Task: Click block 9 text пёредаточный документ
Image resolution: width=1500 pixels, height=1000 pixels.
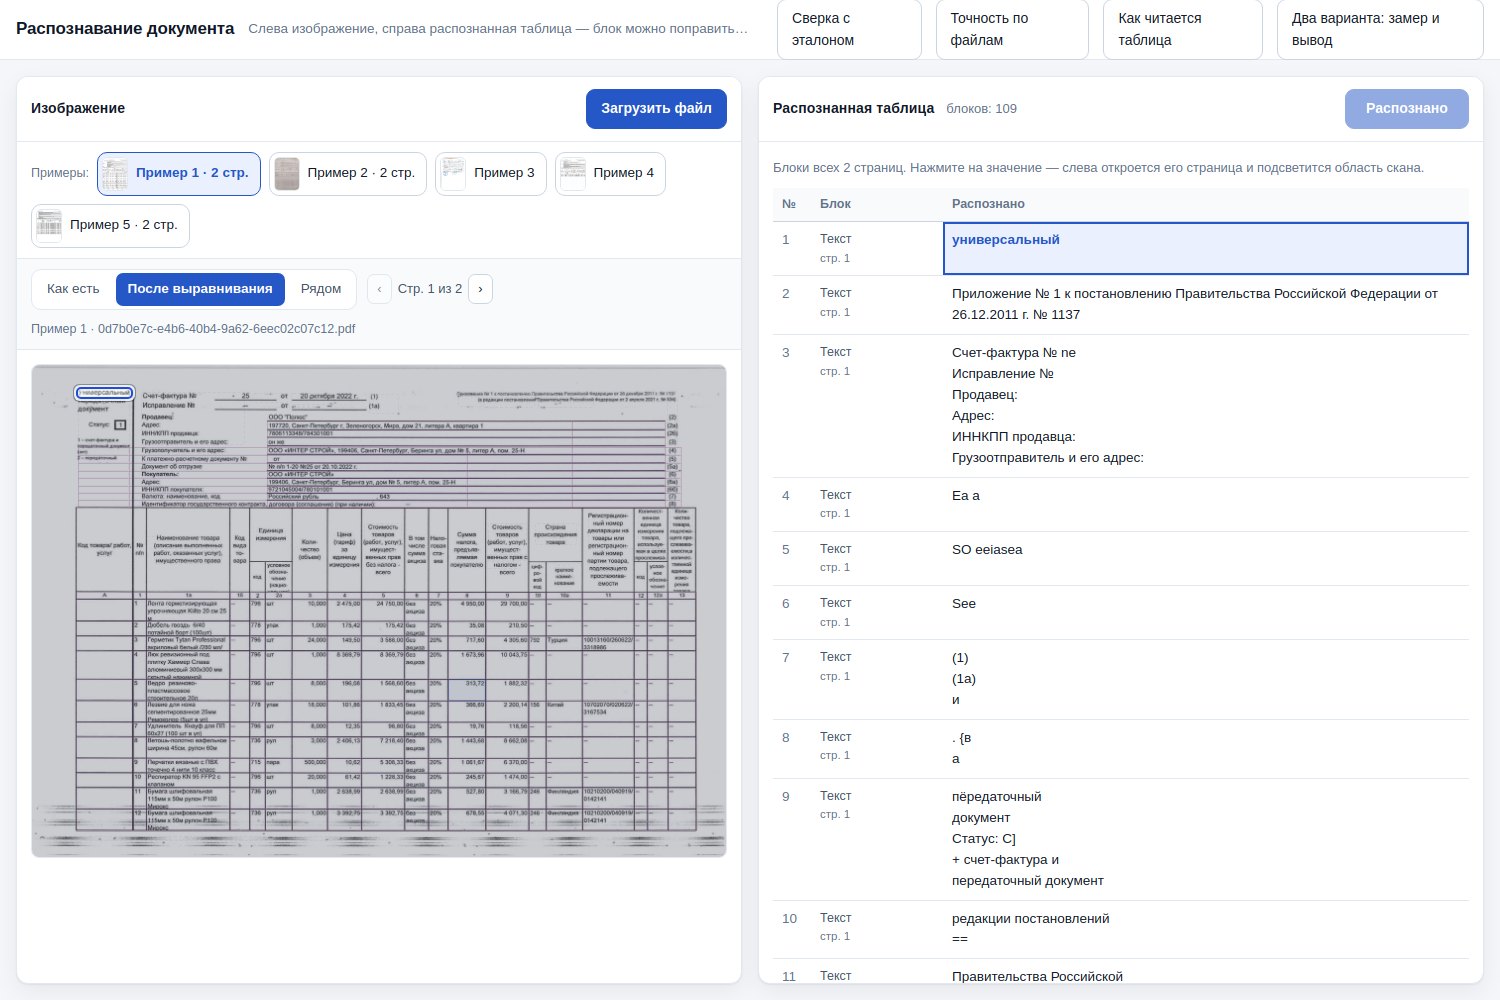Action: [x=1206, y=839]
